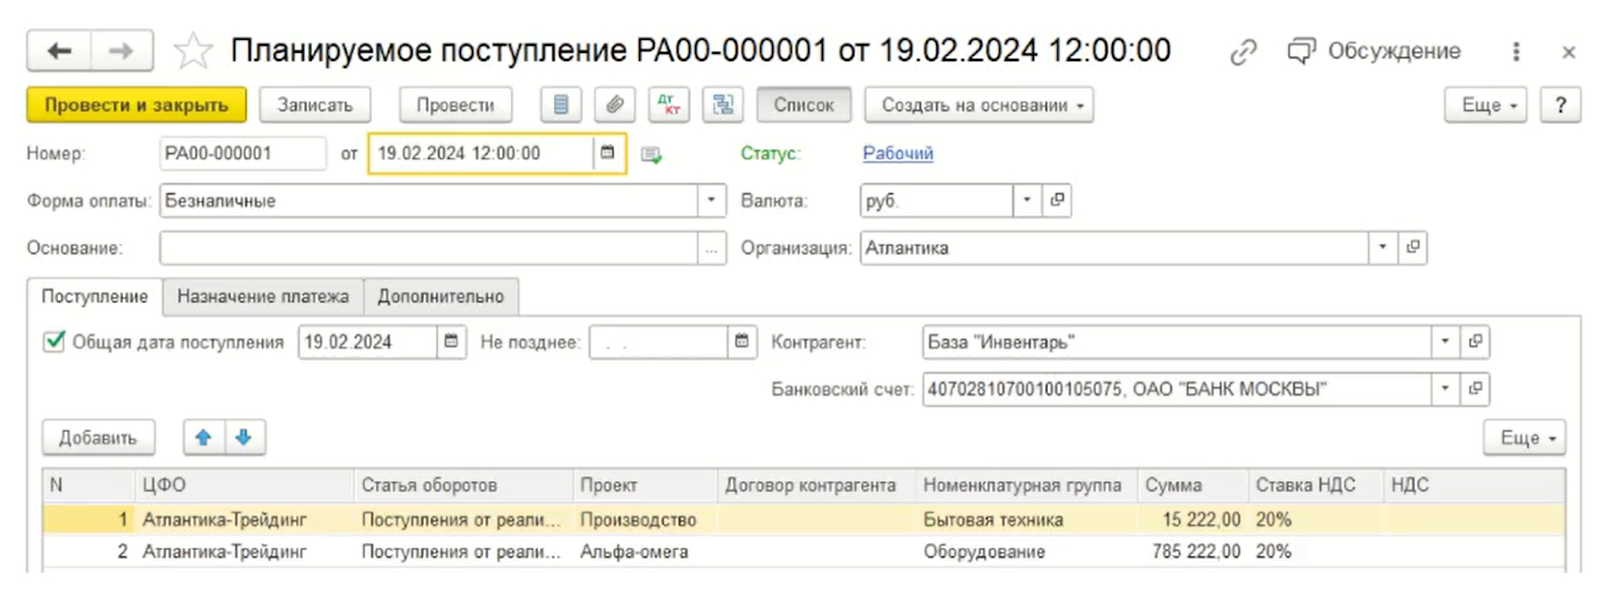1600x602 pixels.
Task: Switch to the Дополнительно tab
Action: tap(441, 297)
